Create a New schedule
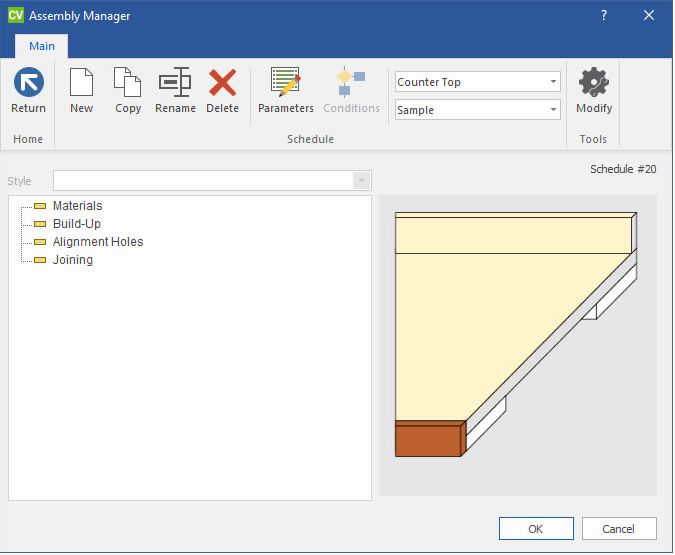This screenshot has width=675, height=555. [81, 83]
